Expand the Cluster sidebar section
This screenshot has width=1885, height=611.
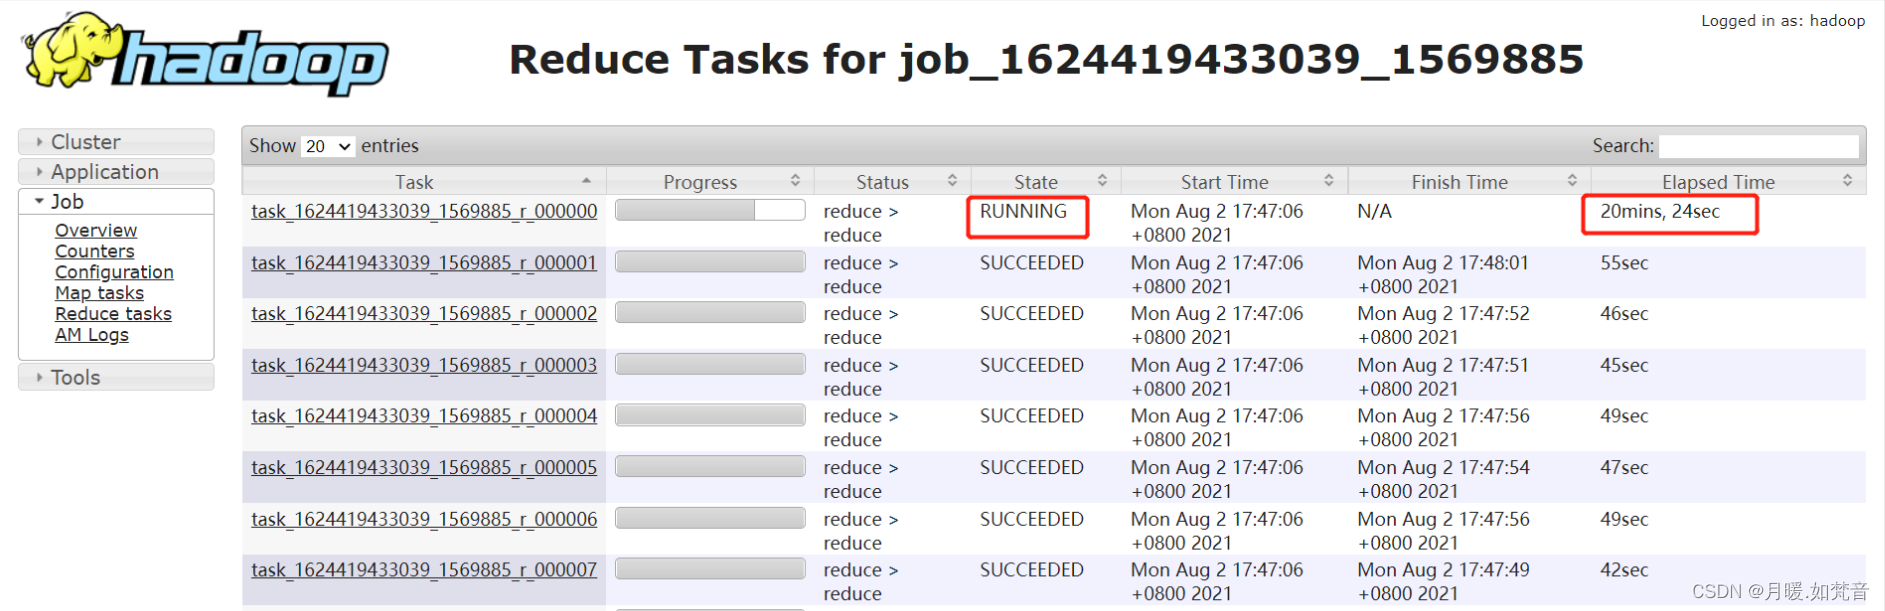(116, 142)
